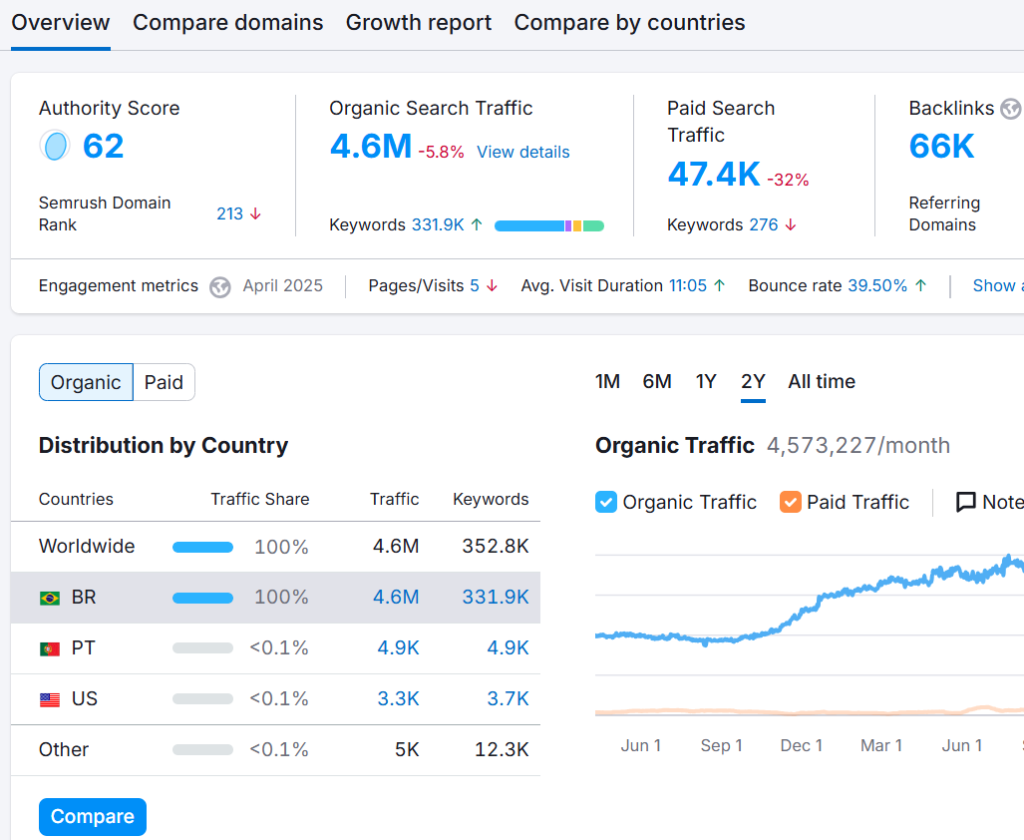
Task: Uncheck the Paid Traffic checkbox
Action: click(x=790, y=502)
